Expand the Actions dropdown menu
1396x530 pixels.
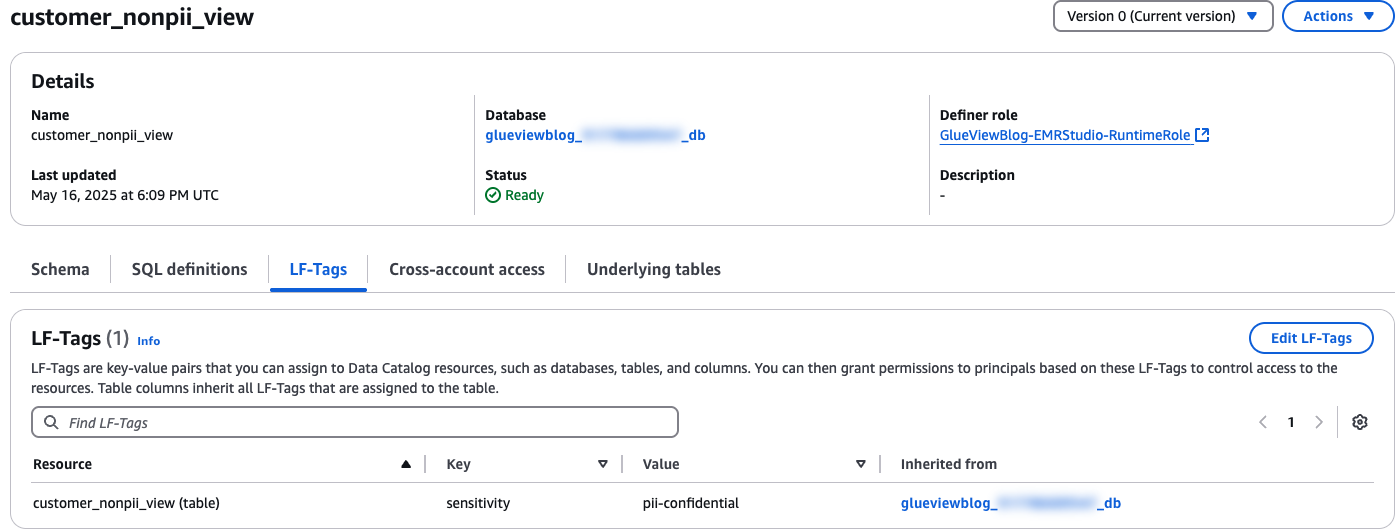1337,16
